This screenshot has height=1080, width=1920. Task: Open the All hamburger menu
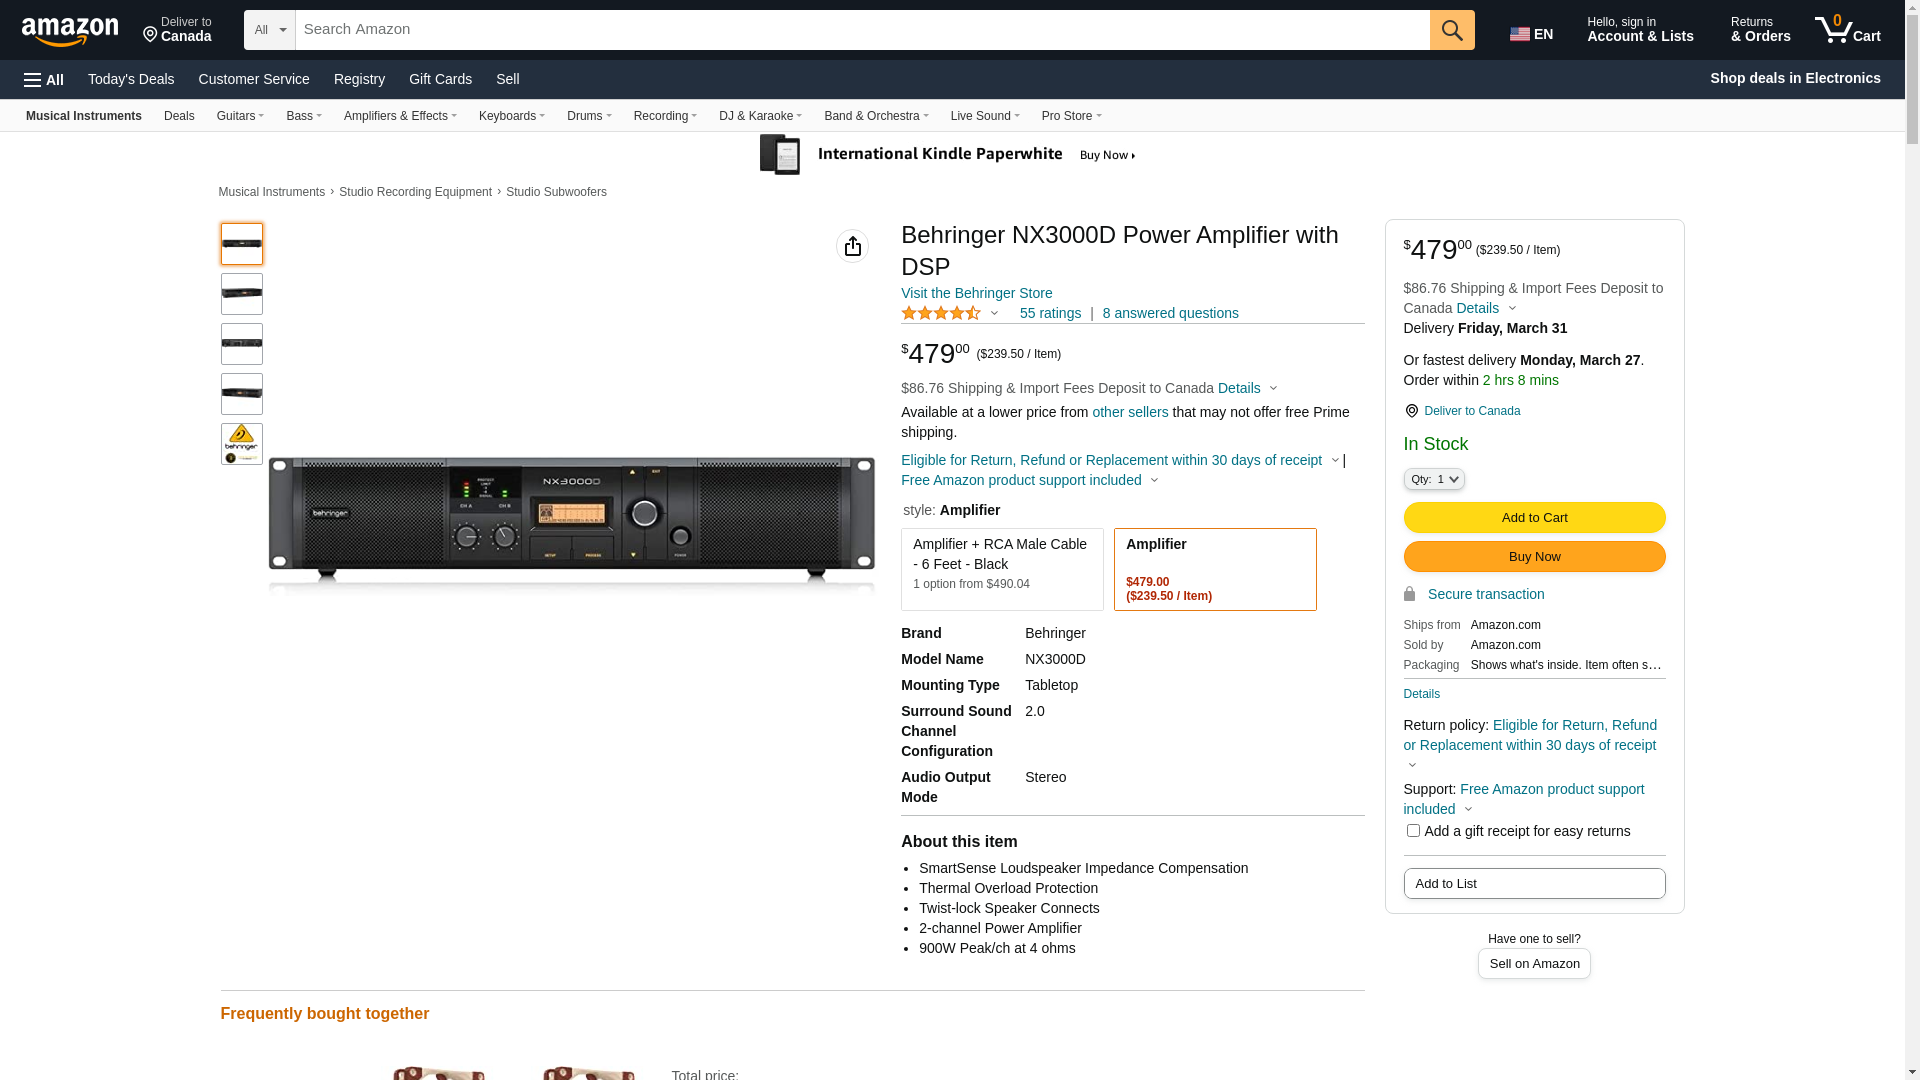(44, 80)
